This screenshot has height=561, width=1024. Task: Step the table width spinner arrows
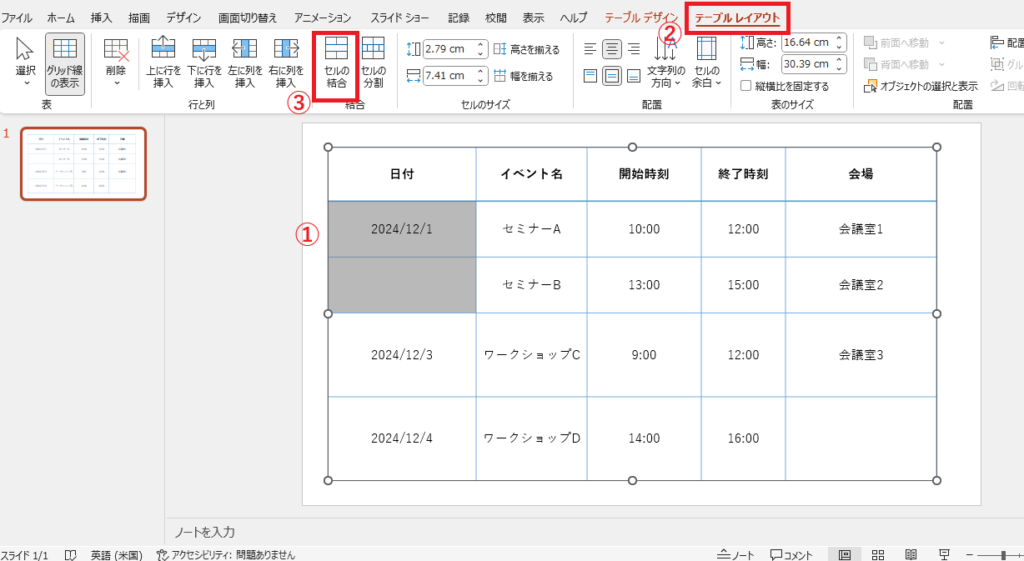(839, 64)
